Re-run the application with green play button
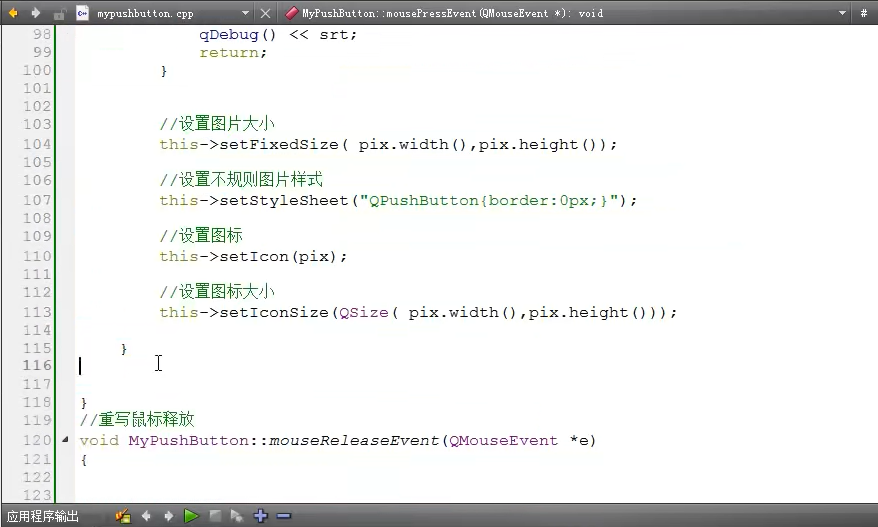The height and width of the screenshot is (527, 878). (191, 516)
